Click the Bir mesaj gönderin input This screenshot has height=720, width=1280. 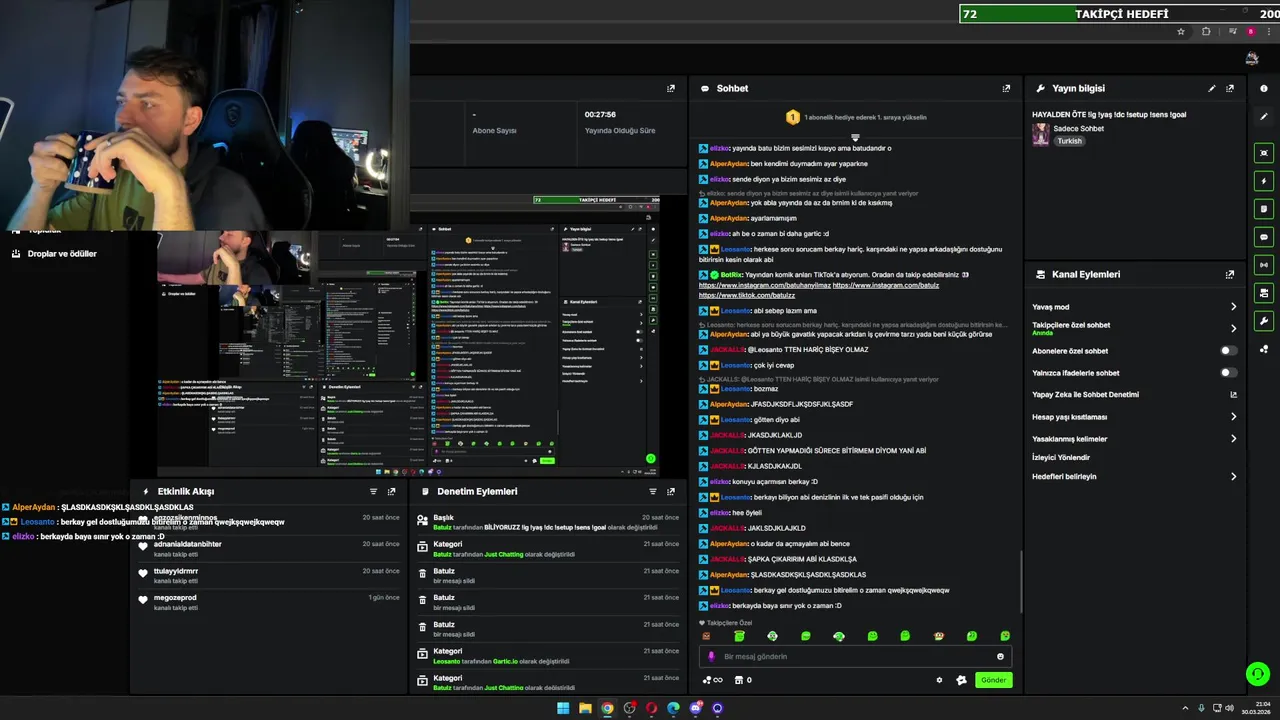[855, 657]
